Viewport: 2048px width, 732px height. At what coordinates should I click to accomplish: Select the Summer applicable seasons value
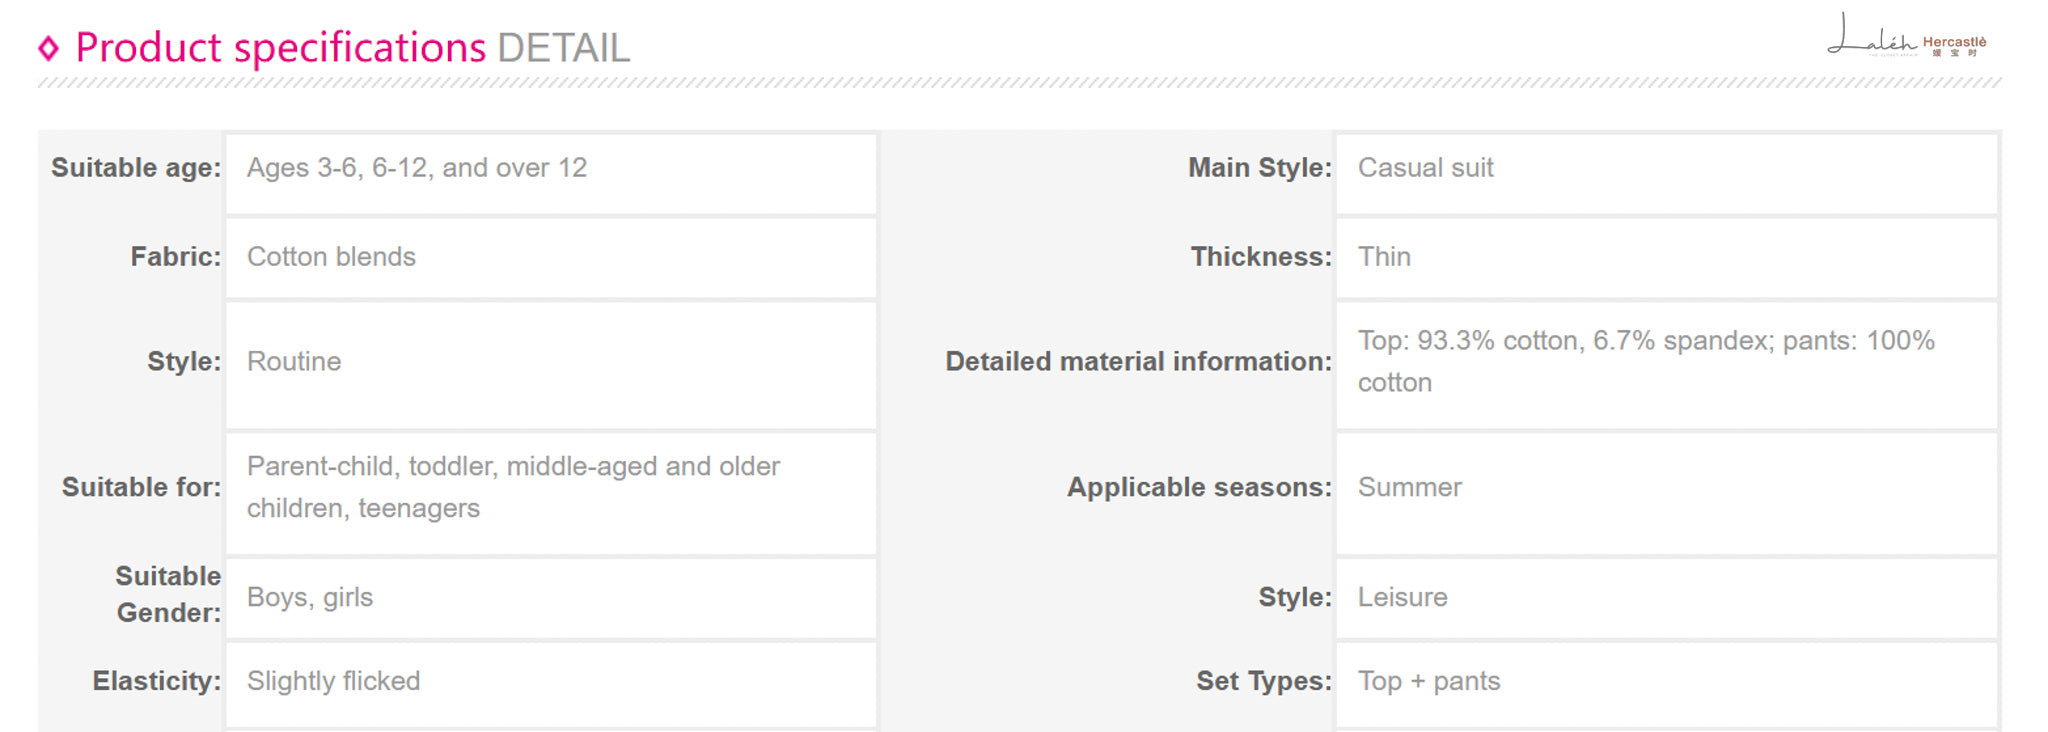point(1409,487)
